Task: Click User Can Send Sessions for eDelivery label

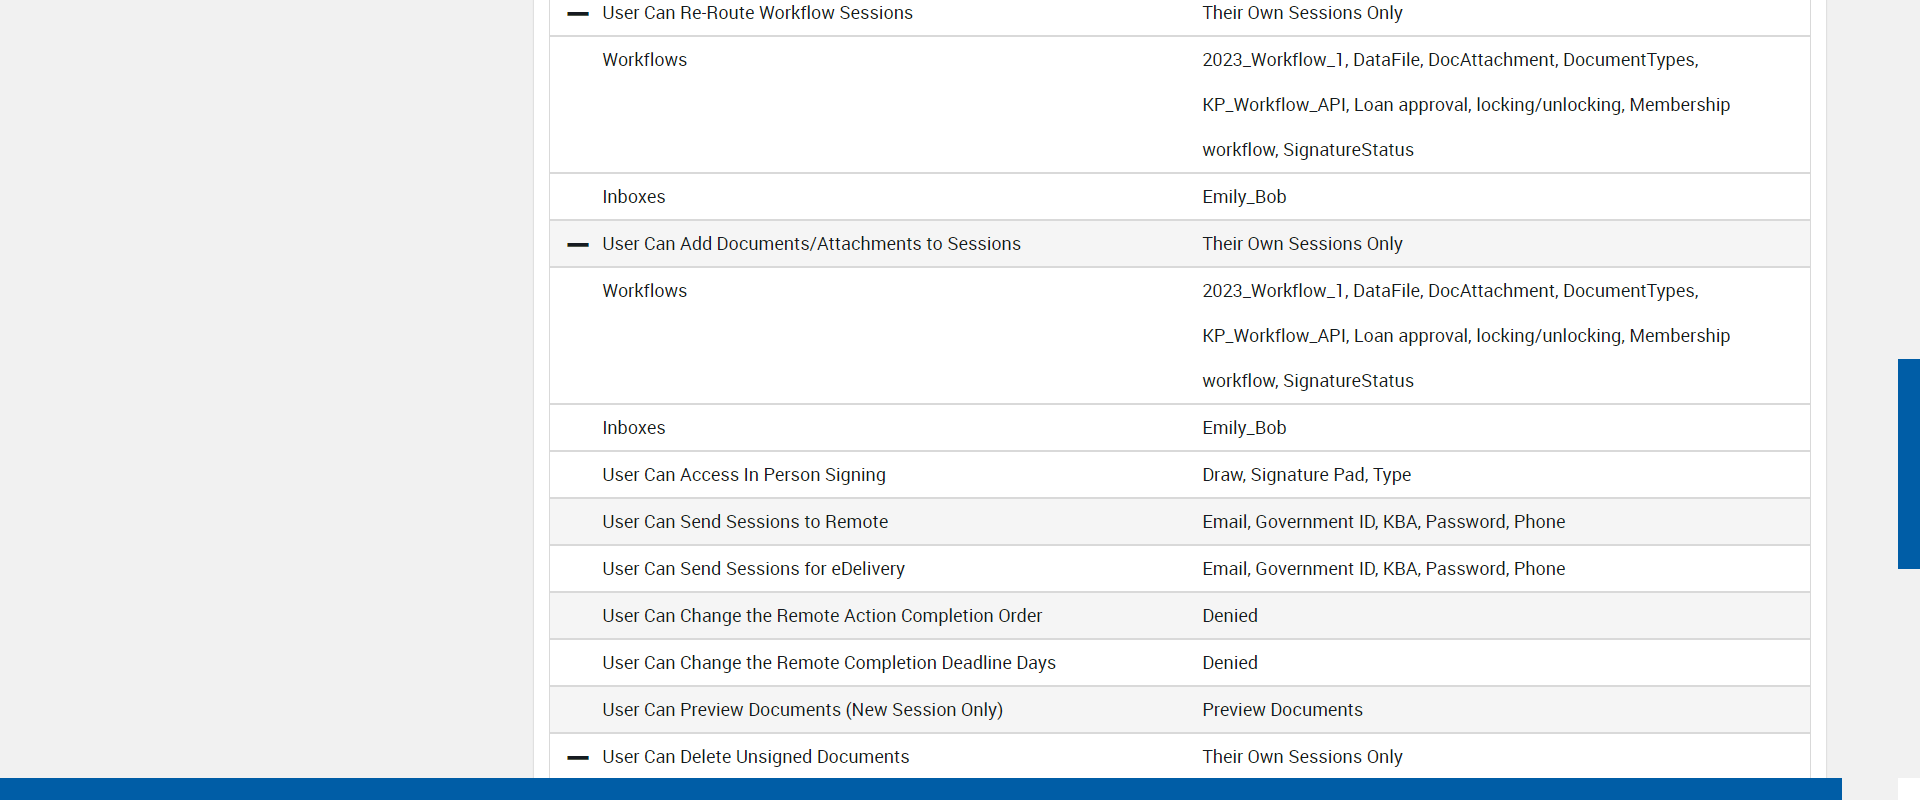Action: (753, 569)
